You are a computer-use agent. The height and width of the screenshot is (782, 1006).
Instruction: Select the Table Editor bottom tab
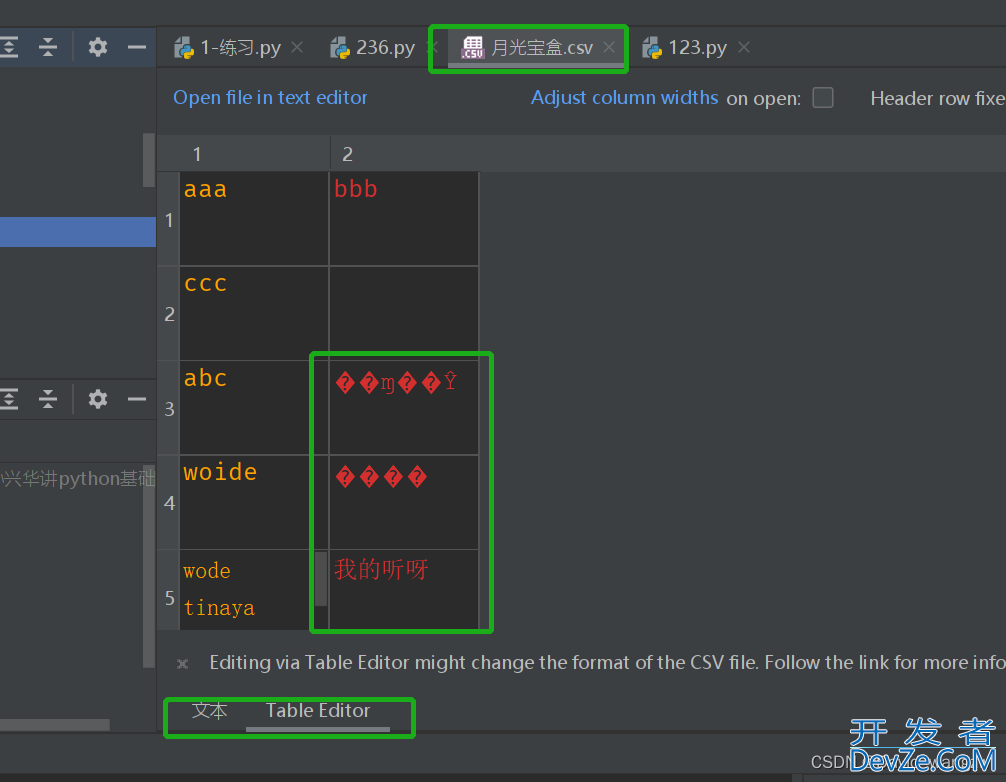click(318, 711)
